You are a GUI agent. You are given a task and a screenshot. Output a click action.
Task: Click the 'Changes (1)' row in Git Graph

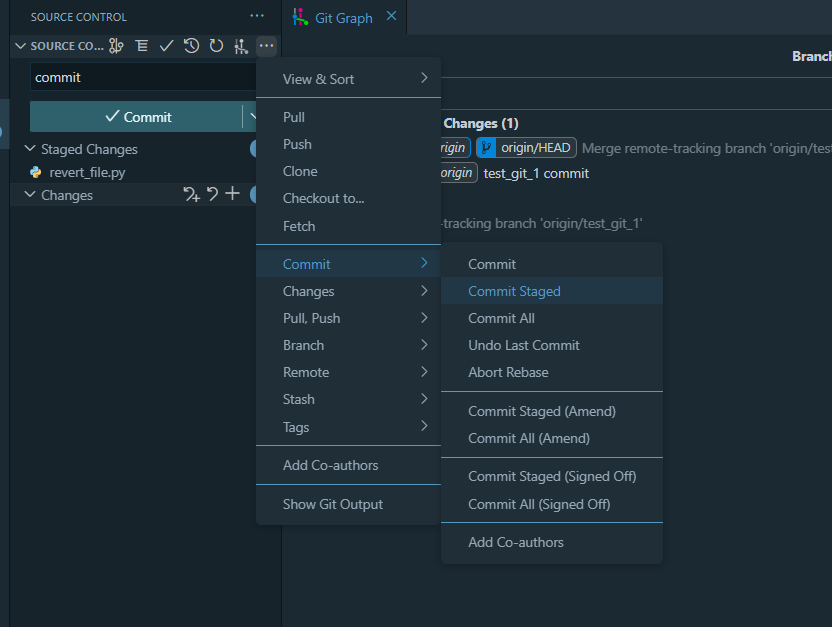[x=481, y=123]
